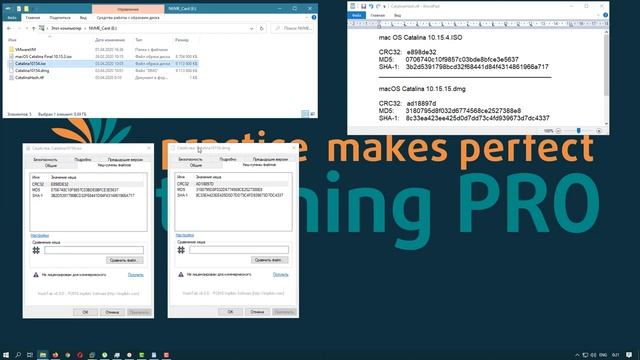Switch to Общие tab in .iso dialog
Viewport: 640px width, 360px height.
[x=51, y=166]
